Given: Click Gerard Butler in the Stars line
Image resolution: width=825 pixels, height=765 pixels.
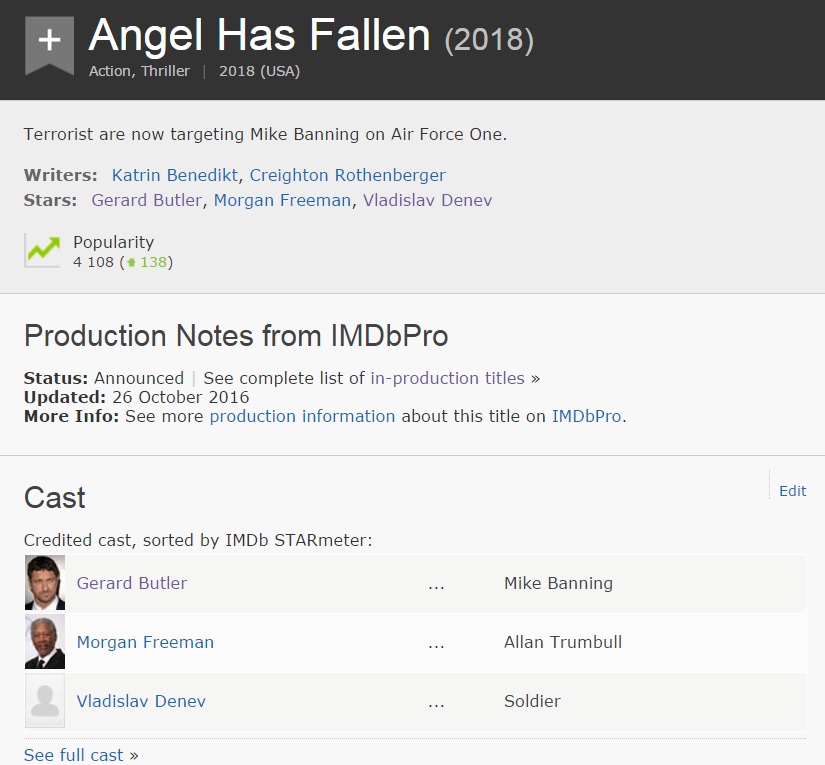Looking at the screenshot, I should point(146,200).
